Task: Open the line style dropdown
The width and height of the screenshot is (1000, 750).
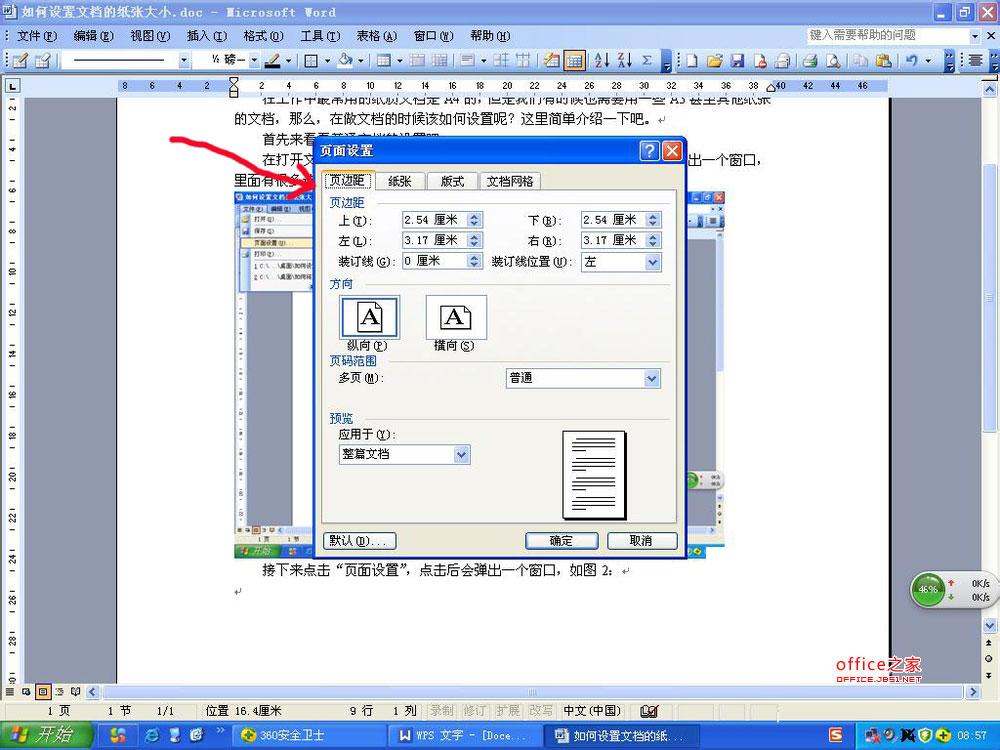Action: pos(184,61)
